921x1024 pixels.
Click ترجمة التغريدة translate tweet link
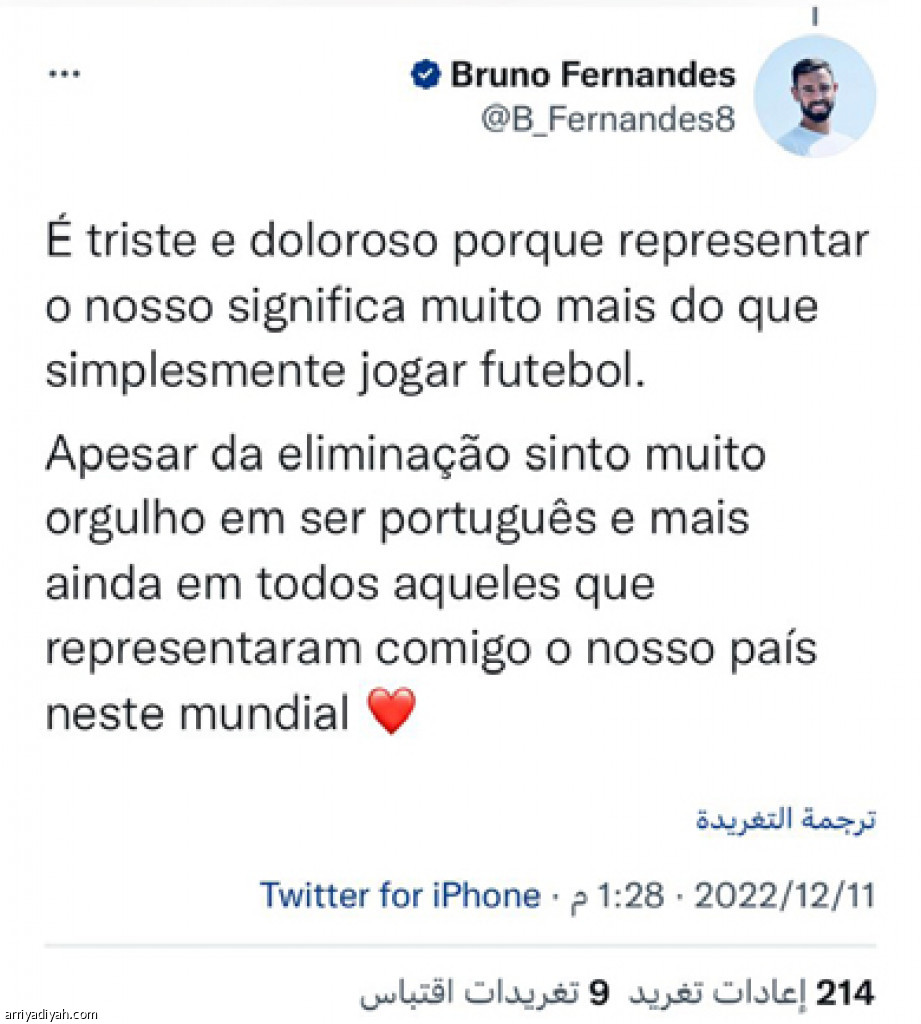click(785, 819)
